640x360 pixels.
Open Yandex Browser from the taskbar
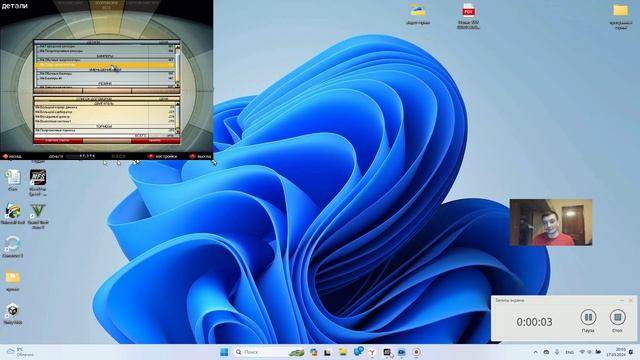point(372,352)
